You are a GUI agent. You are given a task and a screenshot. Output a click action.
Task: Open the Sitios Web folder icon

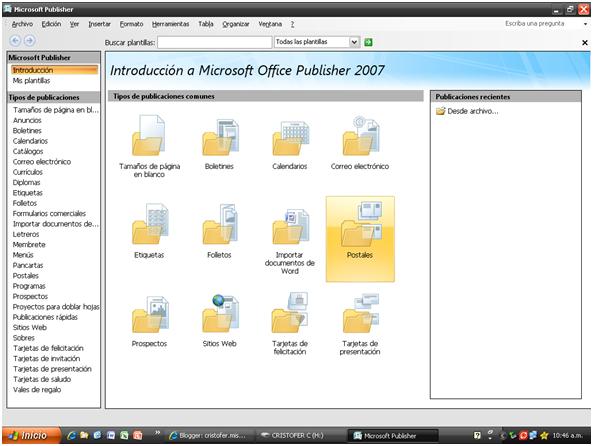(220, 313)
